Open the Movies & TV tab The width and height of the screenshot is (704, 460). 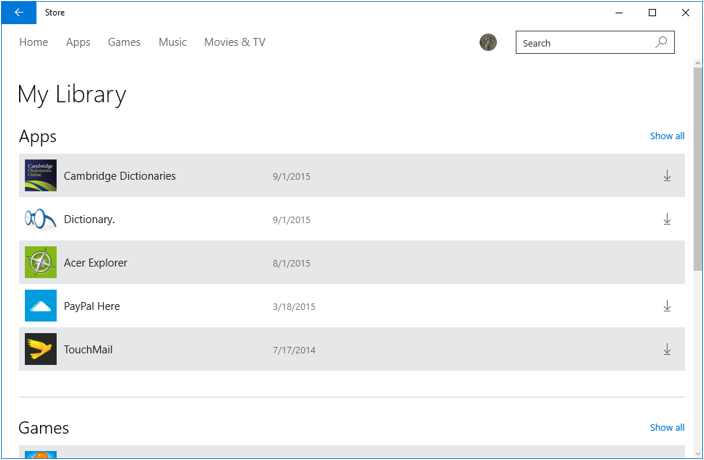click(235, 42)
